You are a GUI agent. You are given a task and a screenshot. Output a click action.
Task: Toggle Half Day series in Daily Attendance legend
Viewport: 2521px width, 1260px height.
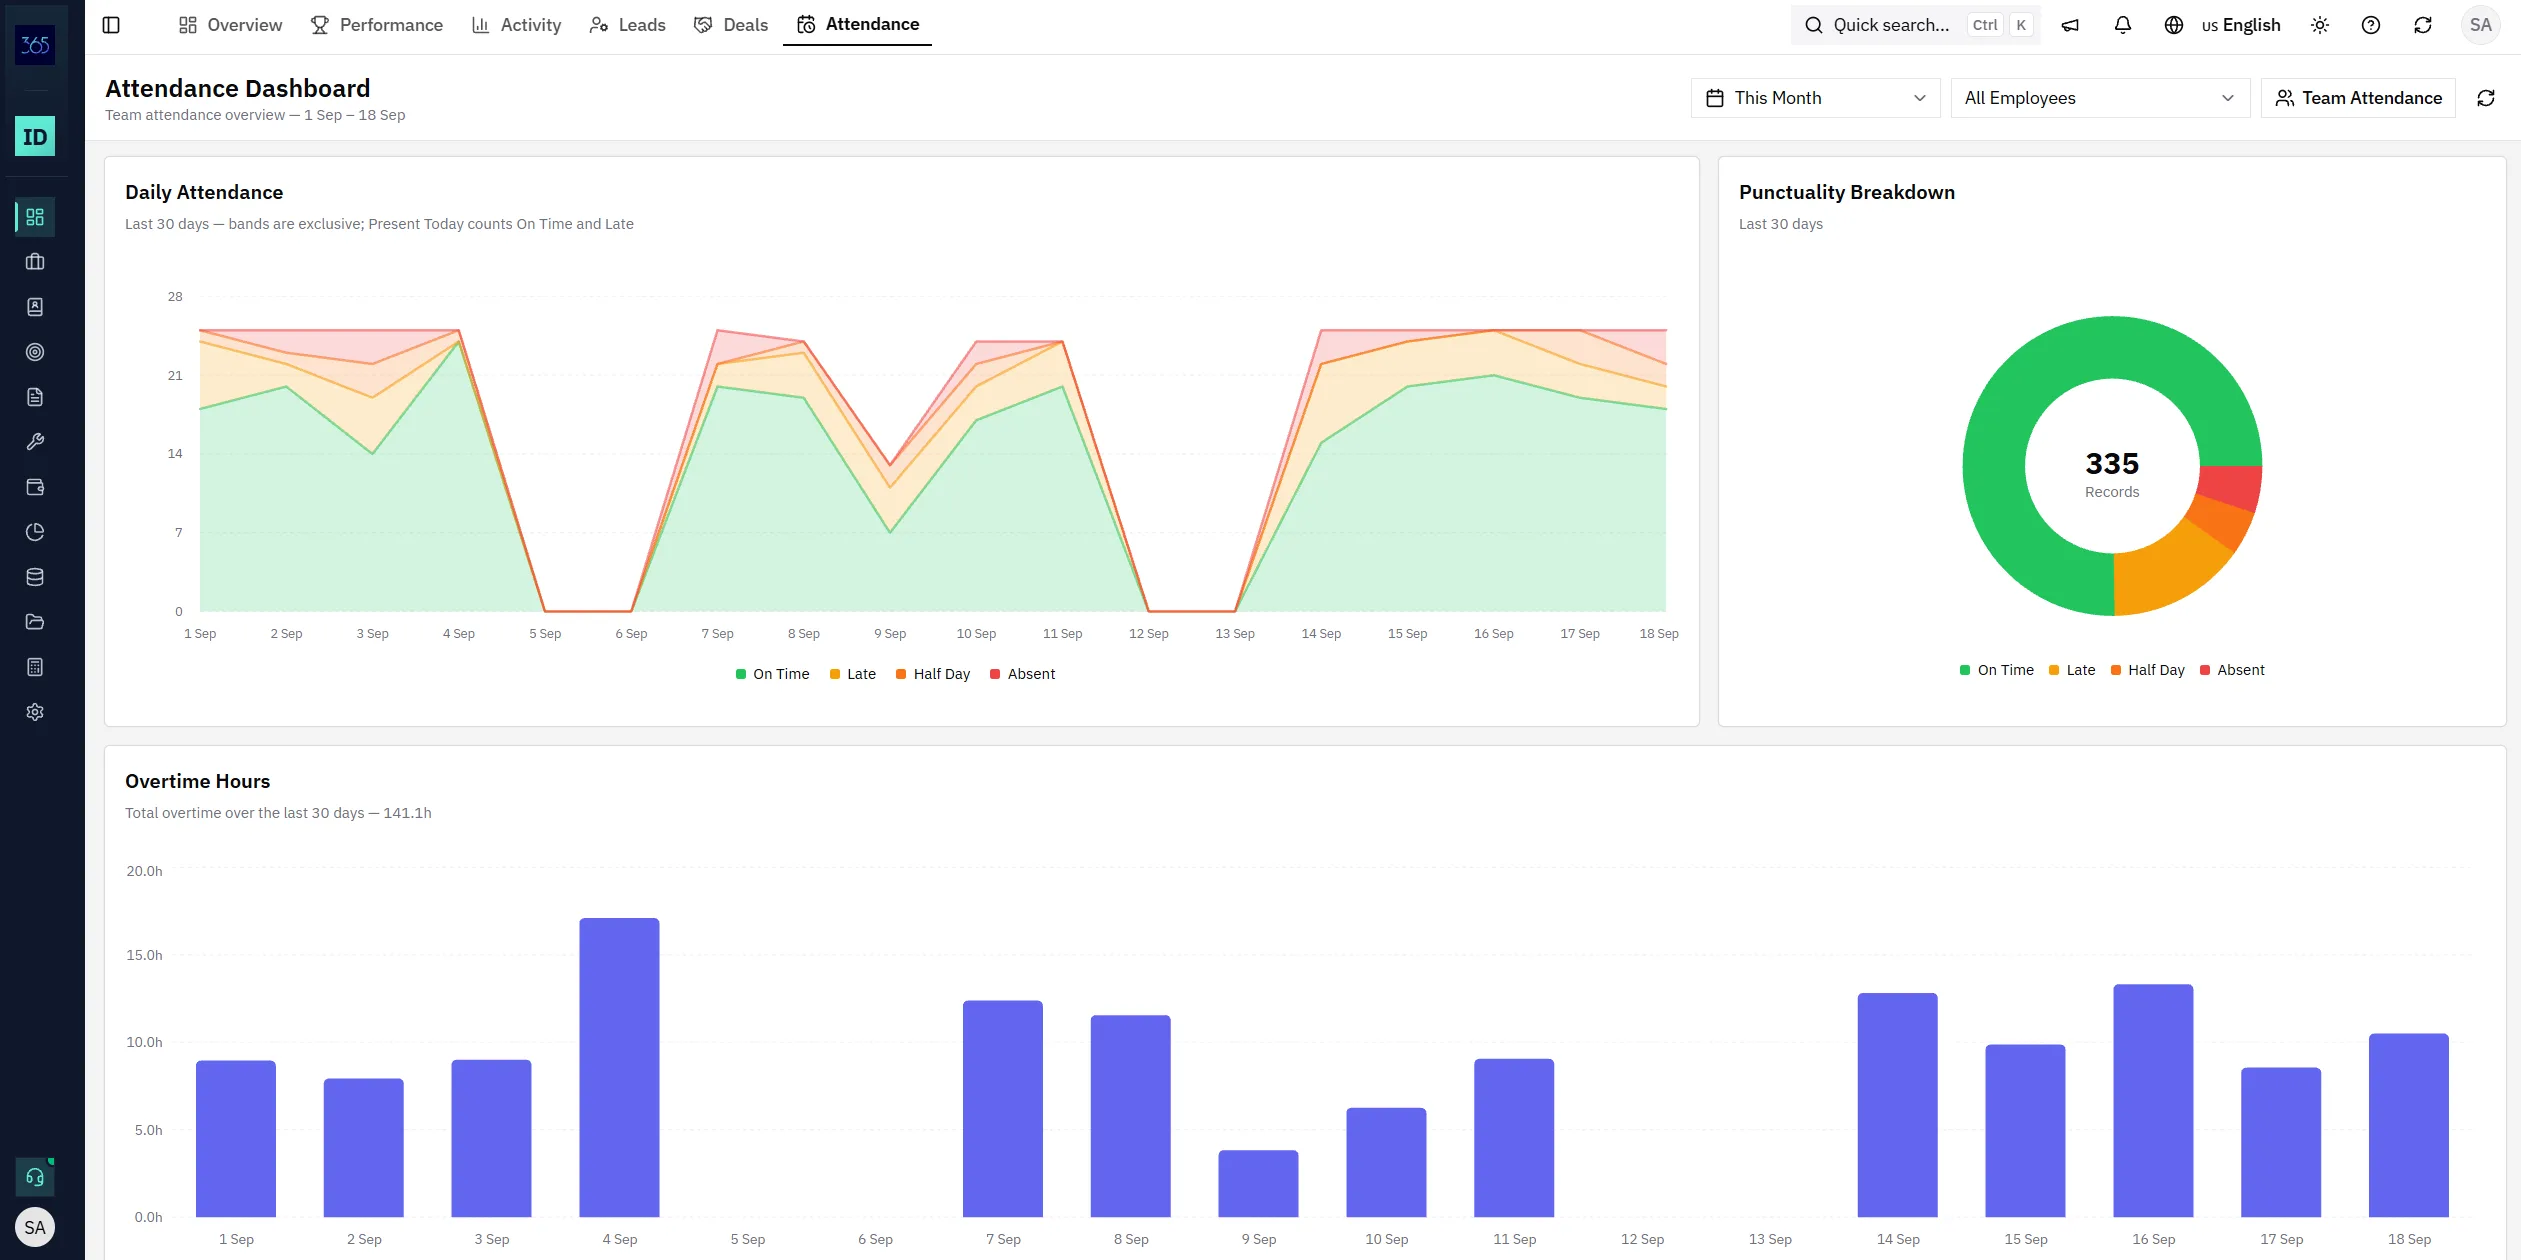point(932,674)
